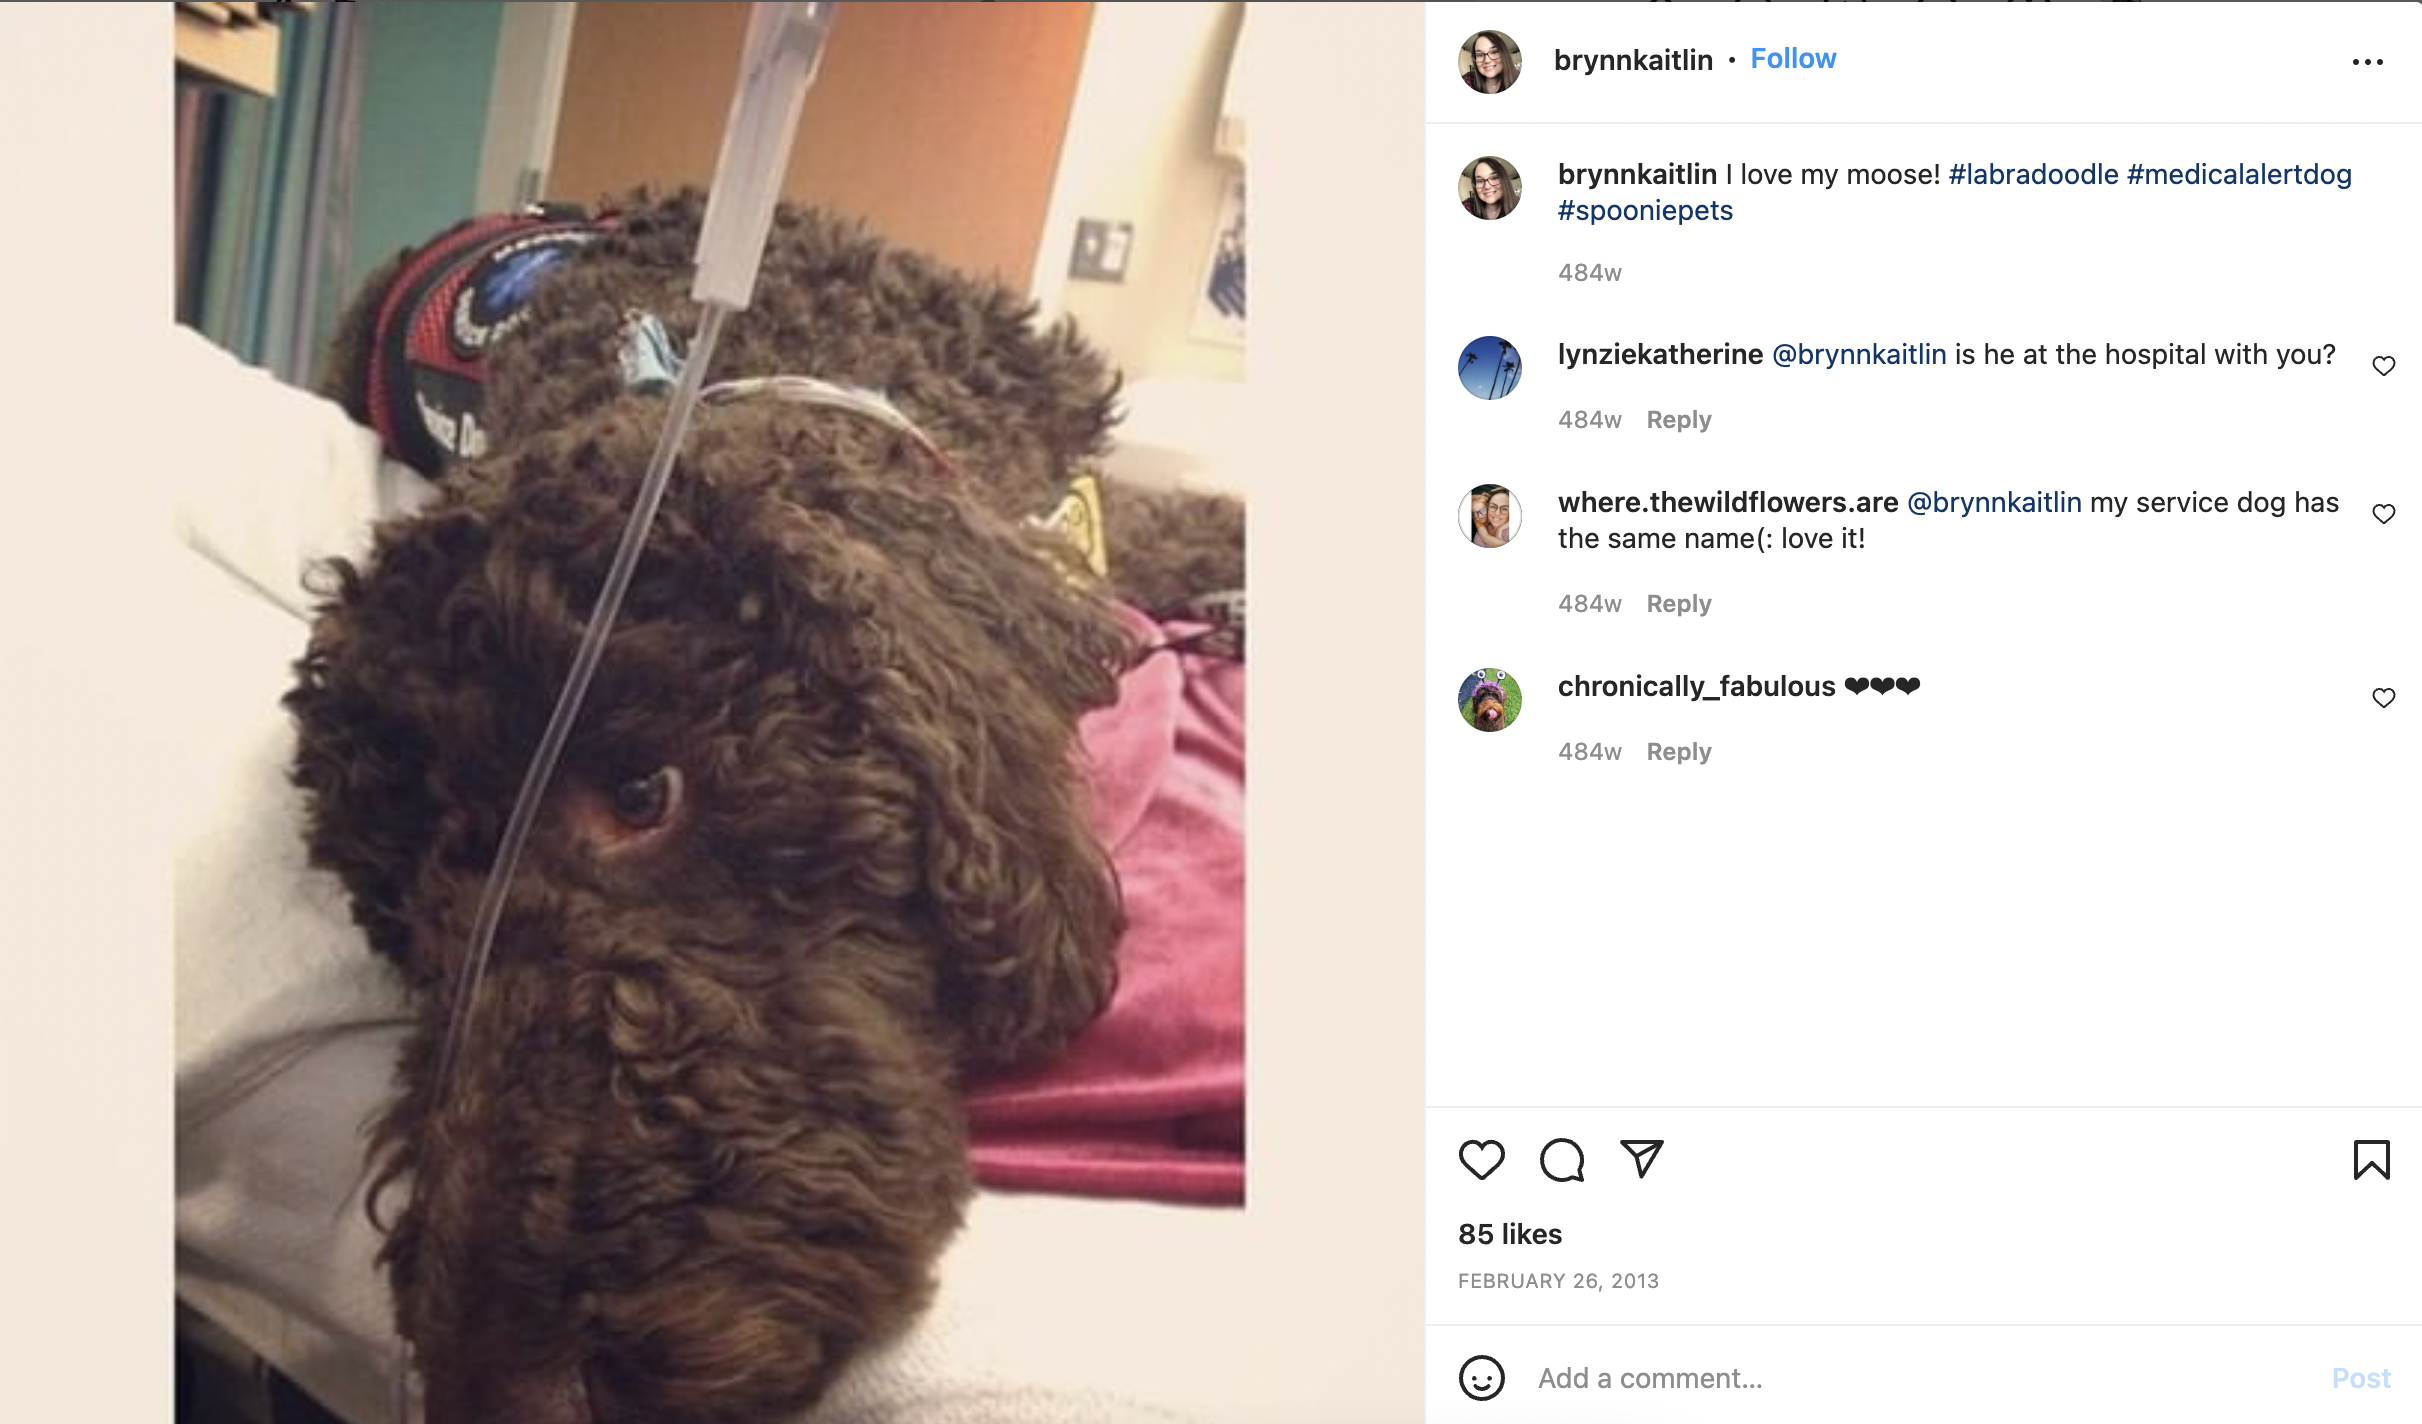Reply to where.thewildflowers.are's comment
This screenshot has width=2422, height=1424.
pyautogui.click(x=1679, y=604)
